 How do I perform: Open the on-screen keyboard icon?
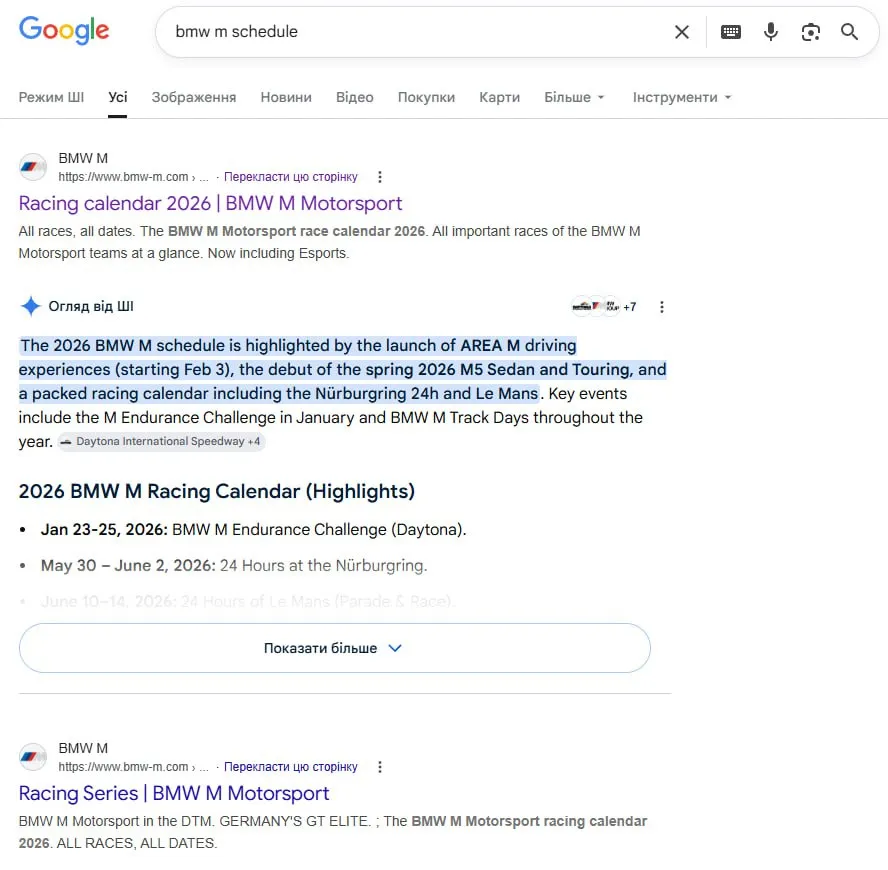[731, 32]
